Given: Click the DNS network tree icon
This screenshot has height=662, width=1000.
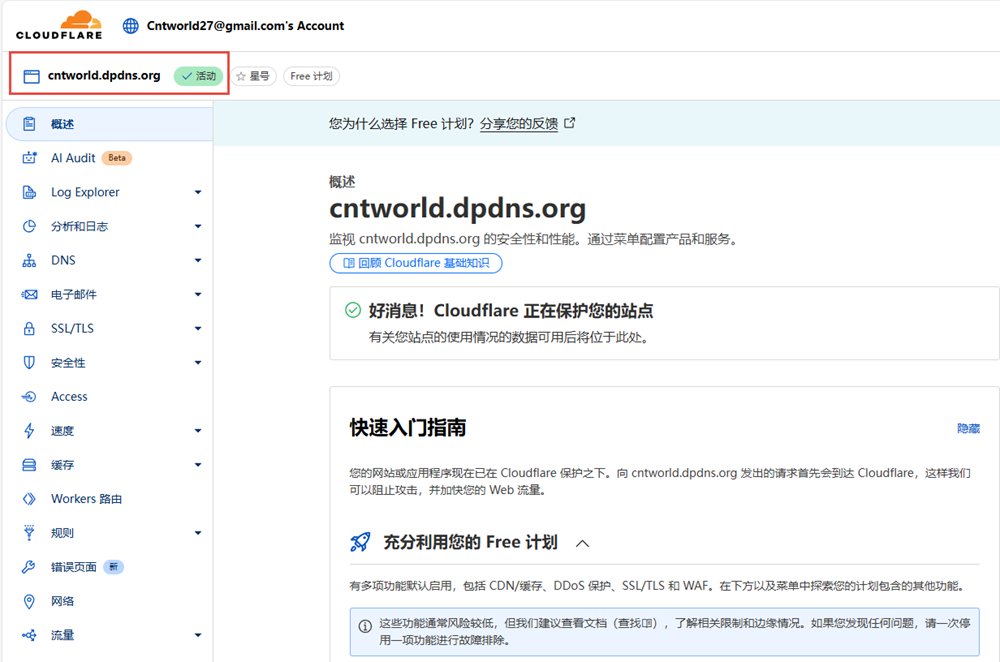Looking at the screenshot, I should click(29, 260).
